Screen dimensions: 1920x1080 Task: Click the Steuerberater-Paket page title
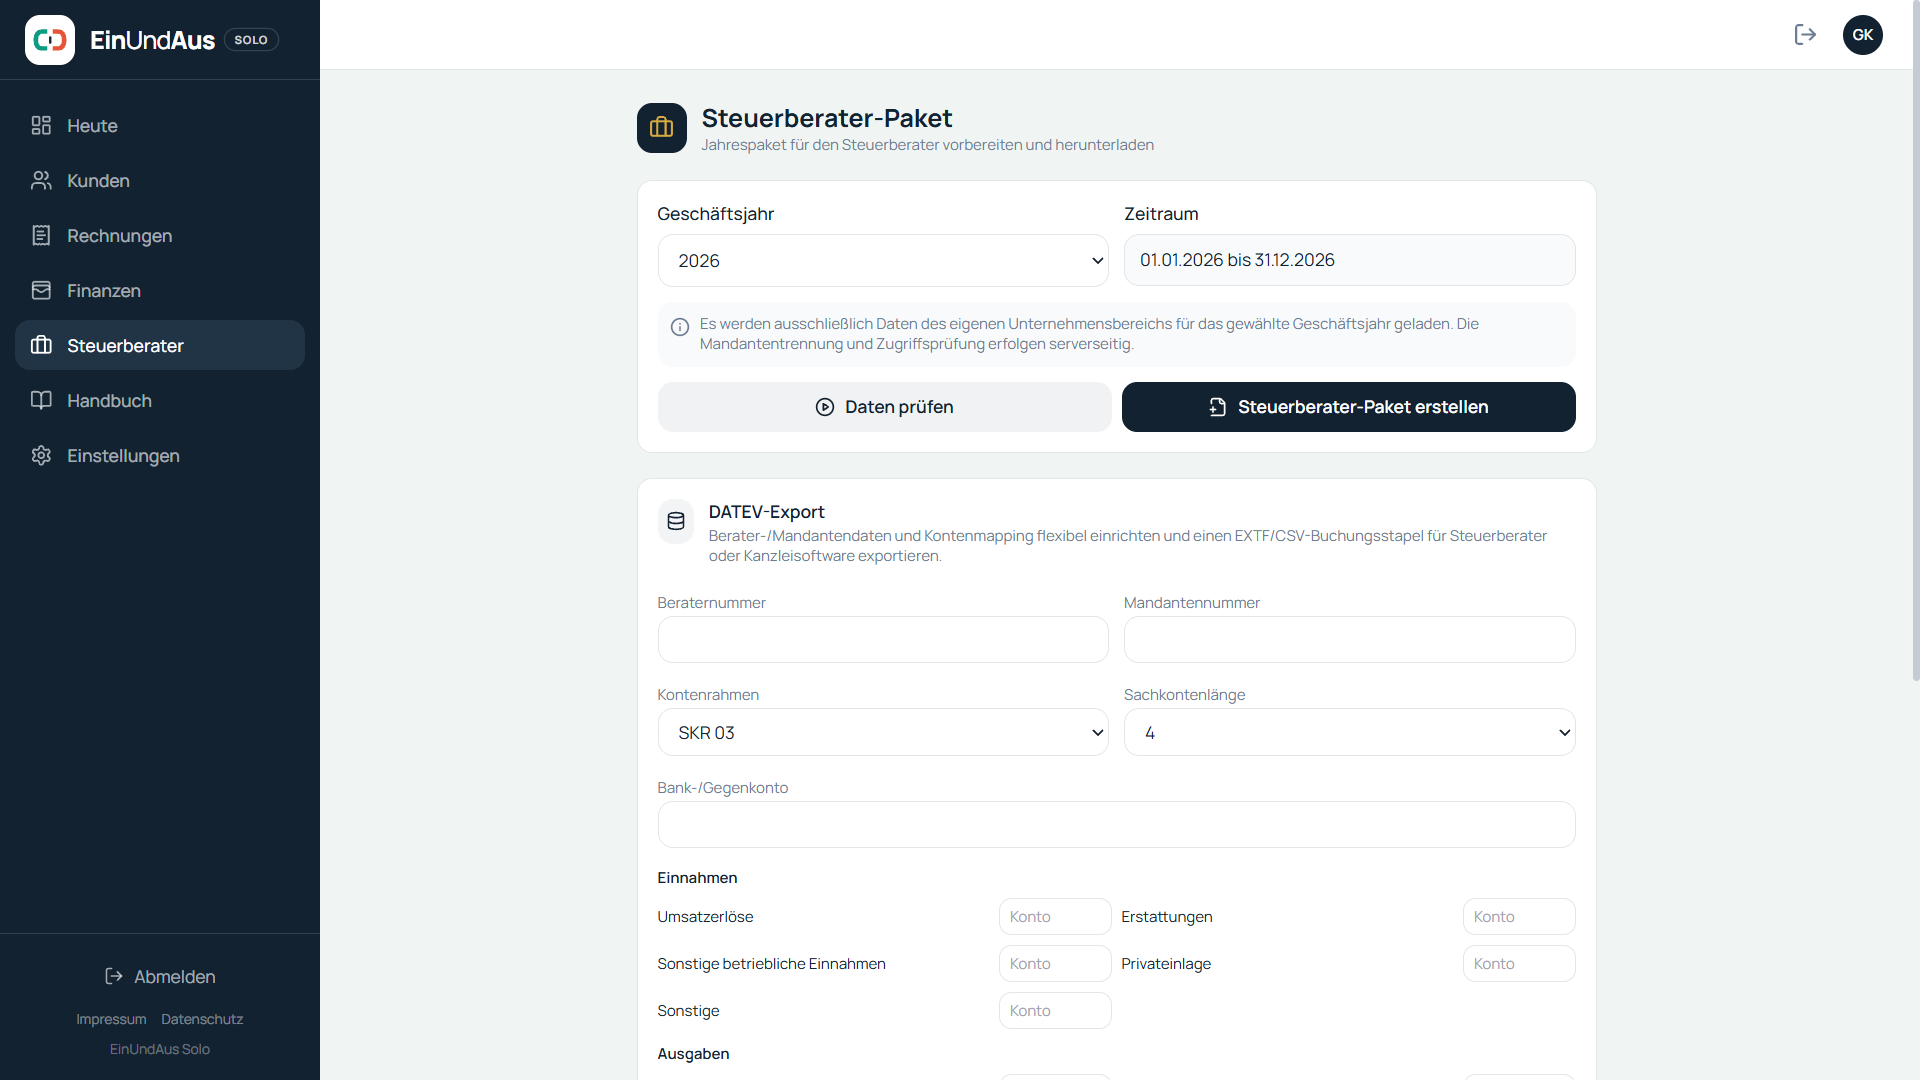pyautogui.click(x=827, y=118)
